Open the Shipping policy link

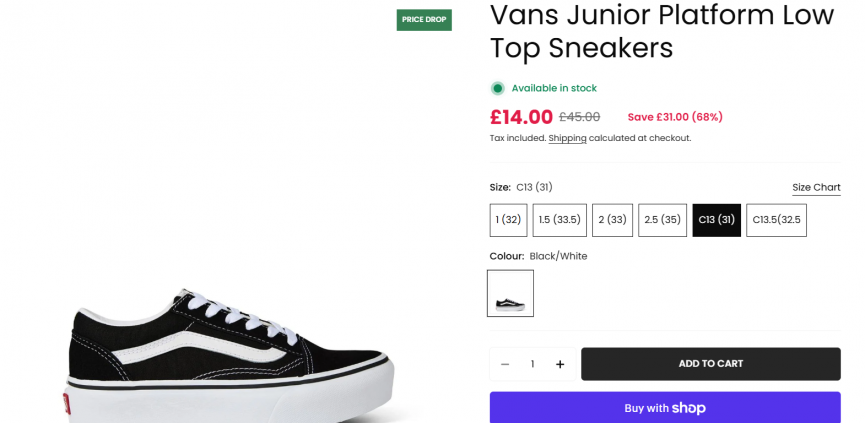point(567,138)
